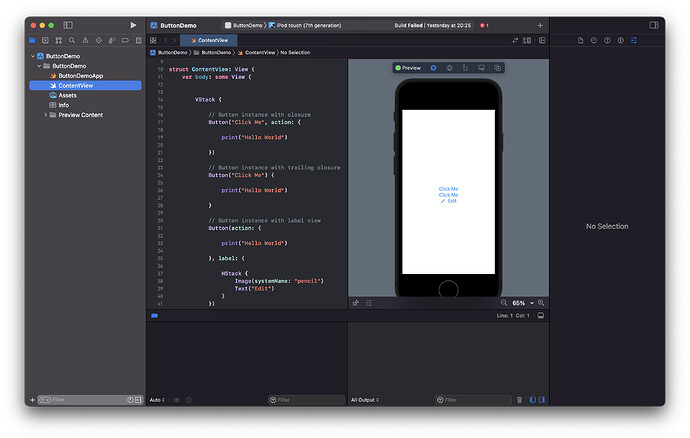The height and width of the screenshot is (438, 690).
Task: Open the Source Control navigator
Action: (x=45, y=40)
